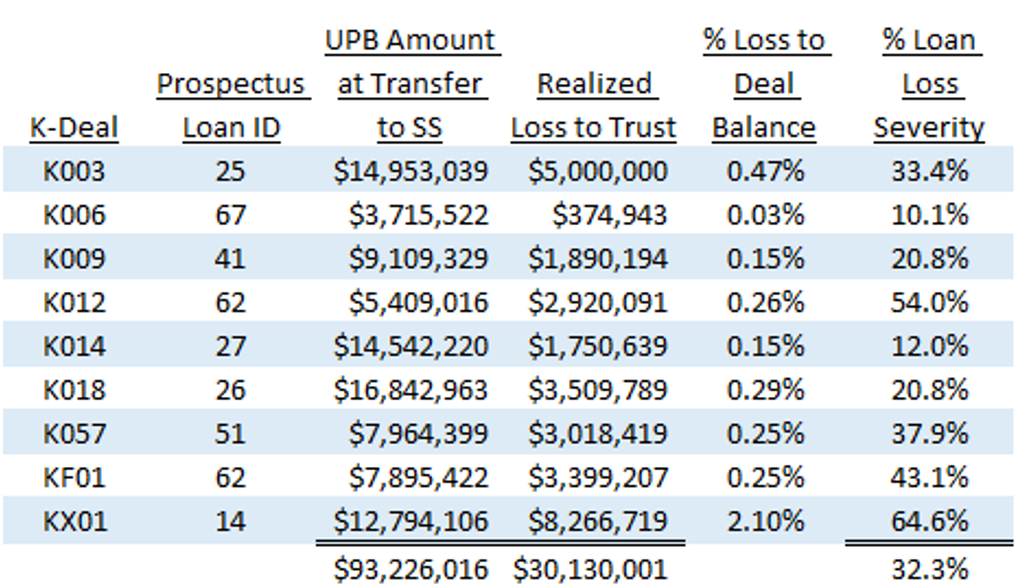Select the % Loan Loss Severity header
The height and width of the screenshot is (584, 1018).
[929, 85]
